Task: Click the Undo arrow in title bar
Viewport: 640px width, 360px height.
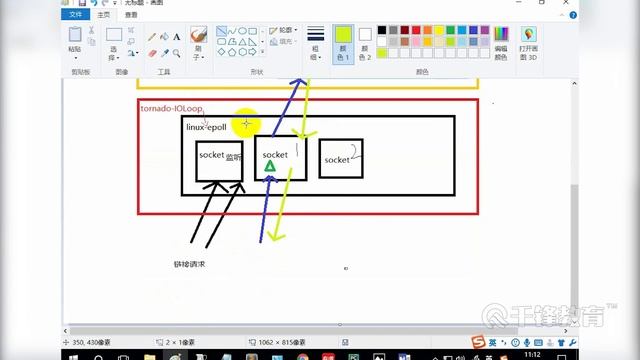Action: 94,3
